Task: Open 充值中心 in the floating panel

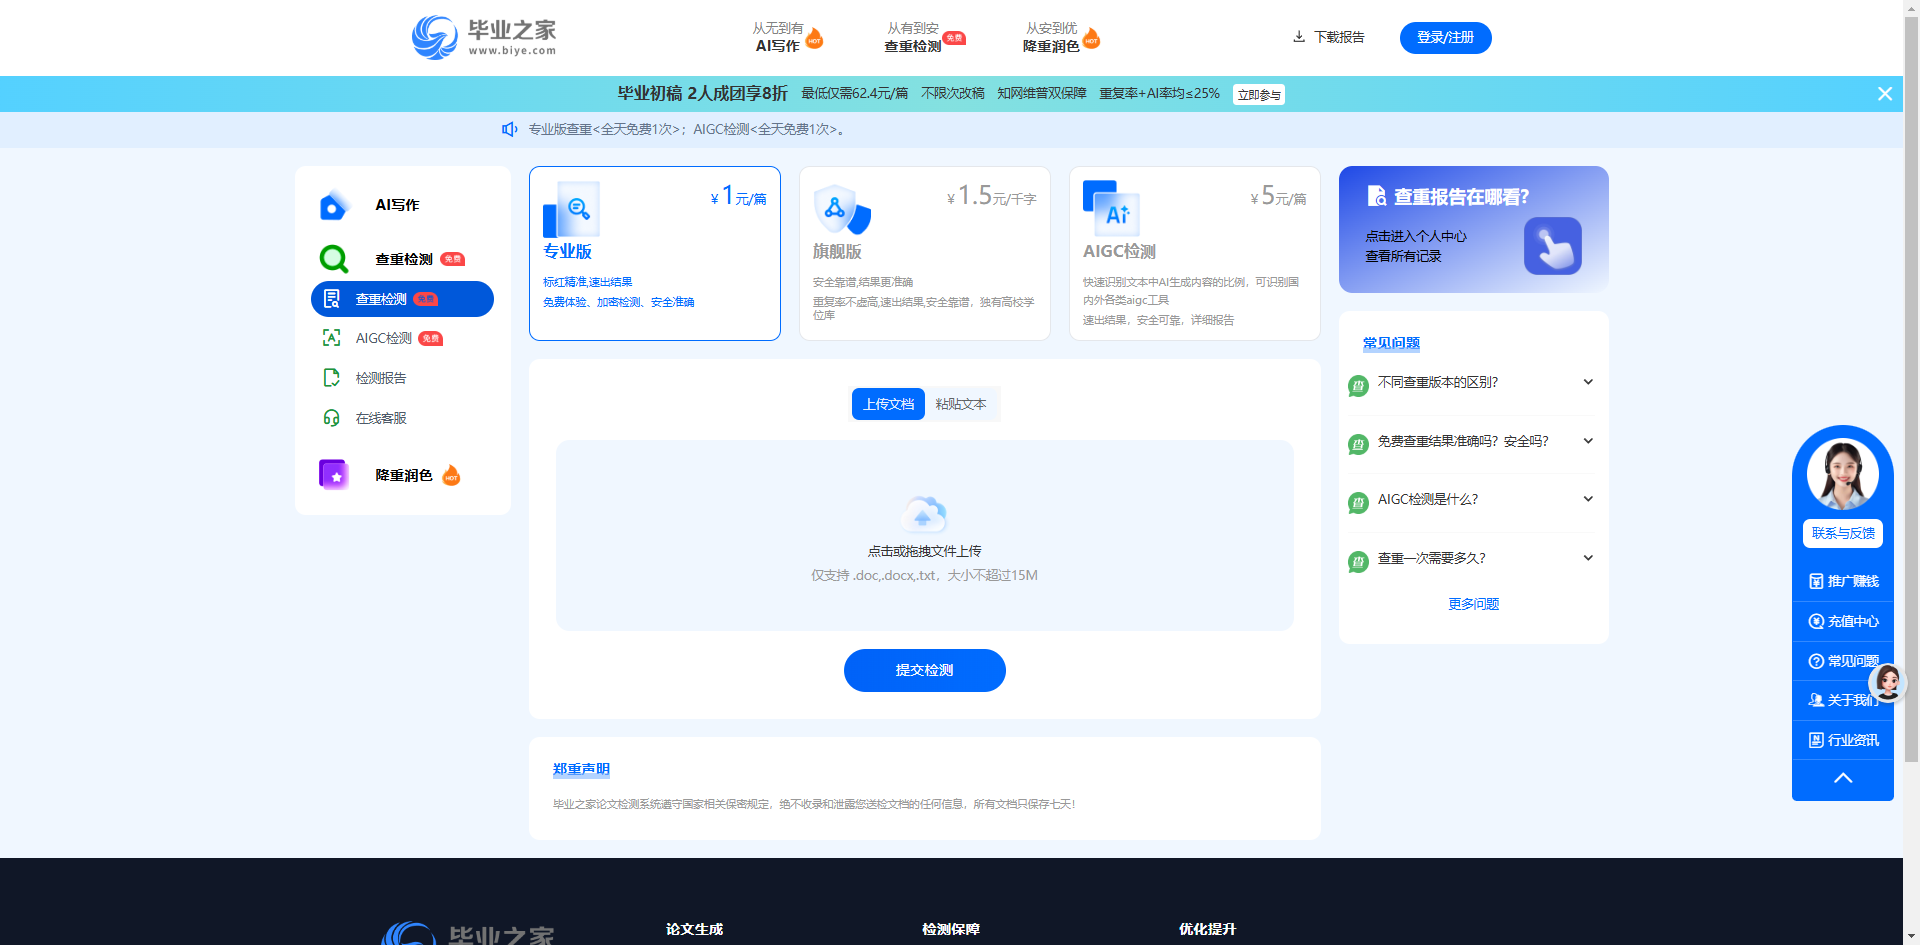Action: (x=1843, y=621)
